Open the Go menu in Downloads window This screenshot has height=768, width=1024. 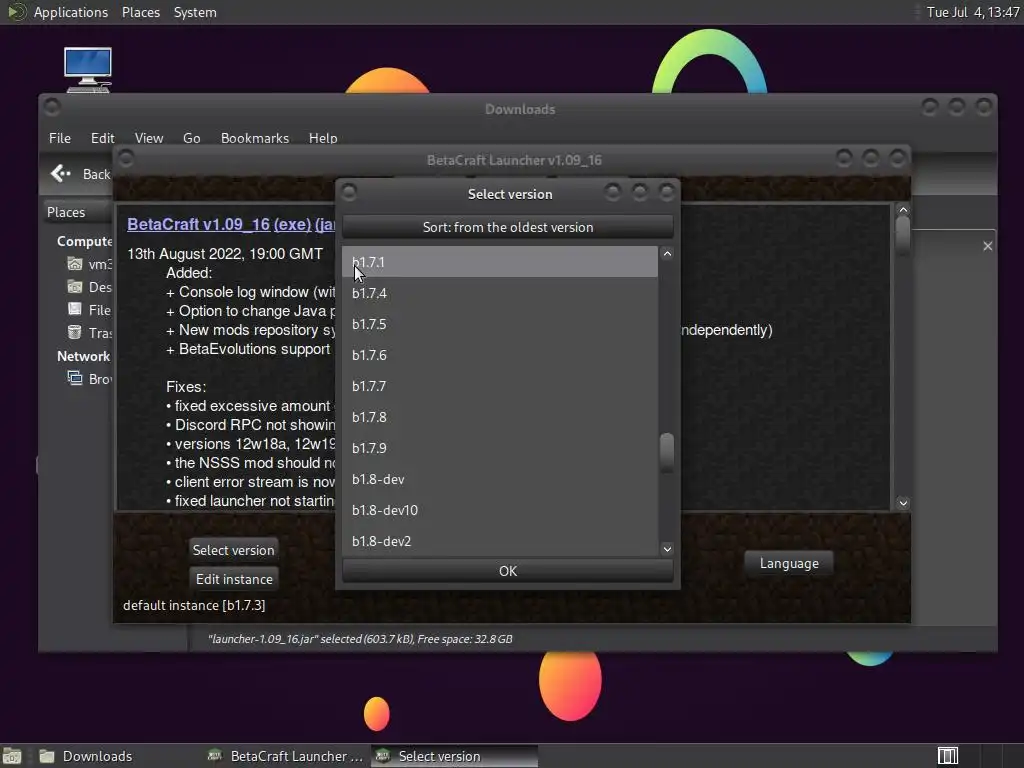pyautogui.click(x=191, y=138)
